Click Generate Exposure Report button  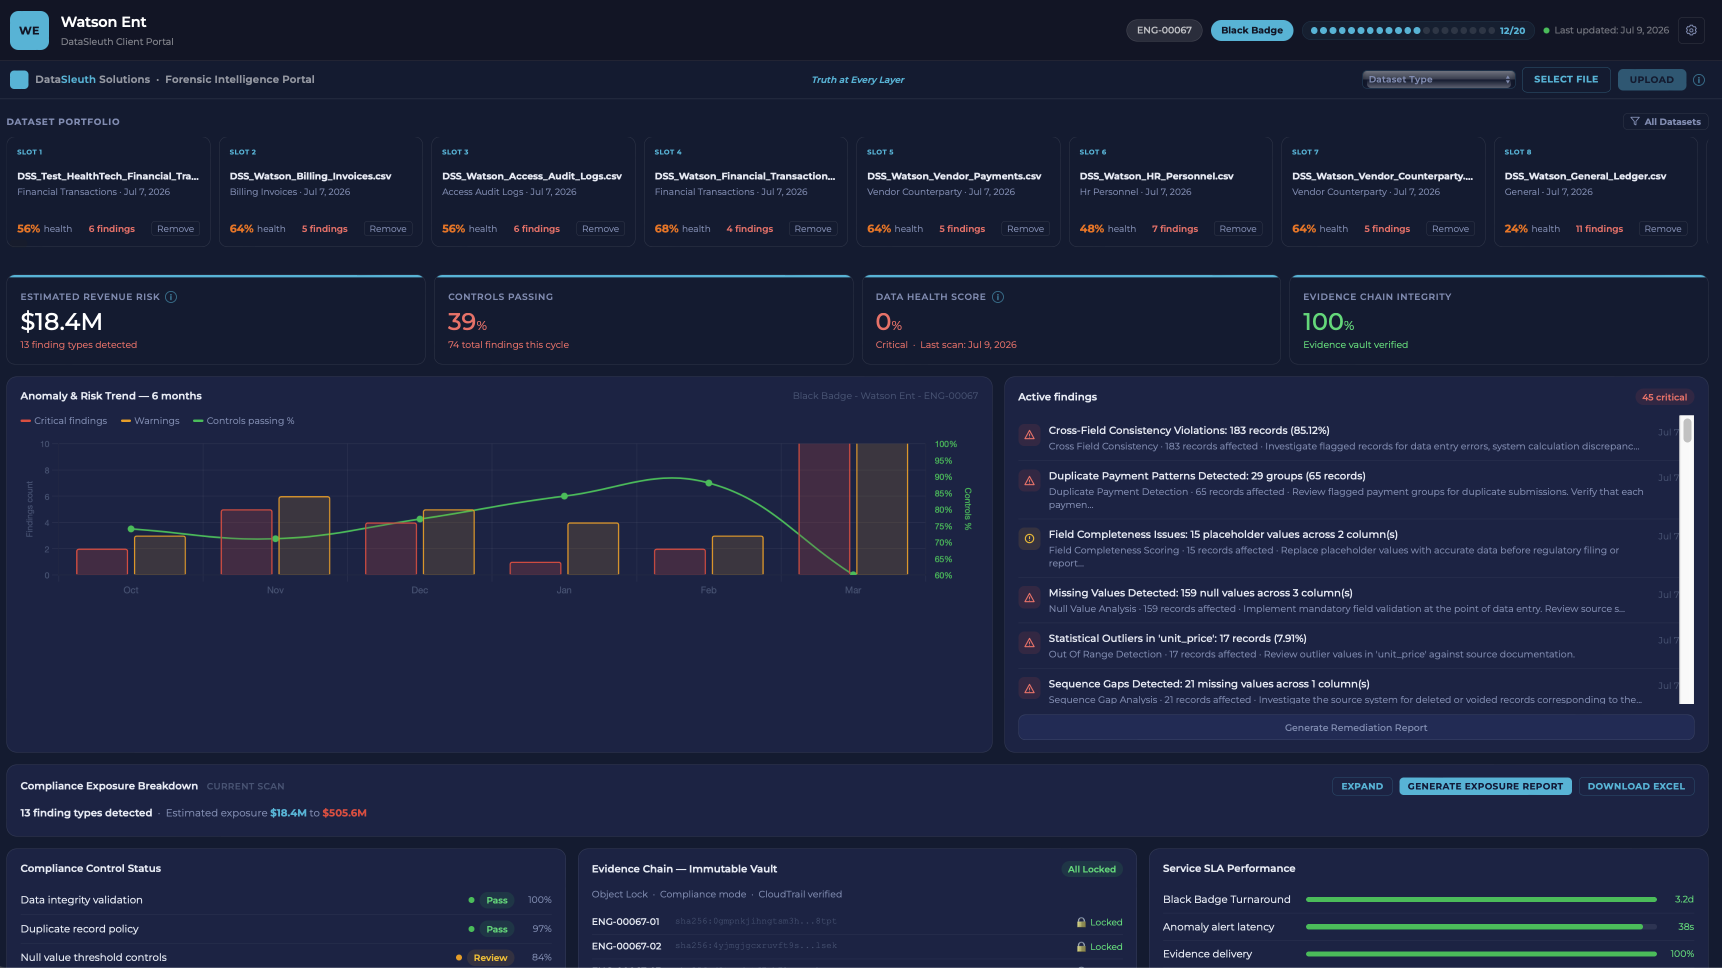click(x=1485, y=787)
